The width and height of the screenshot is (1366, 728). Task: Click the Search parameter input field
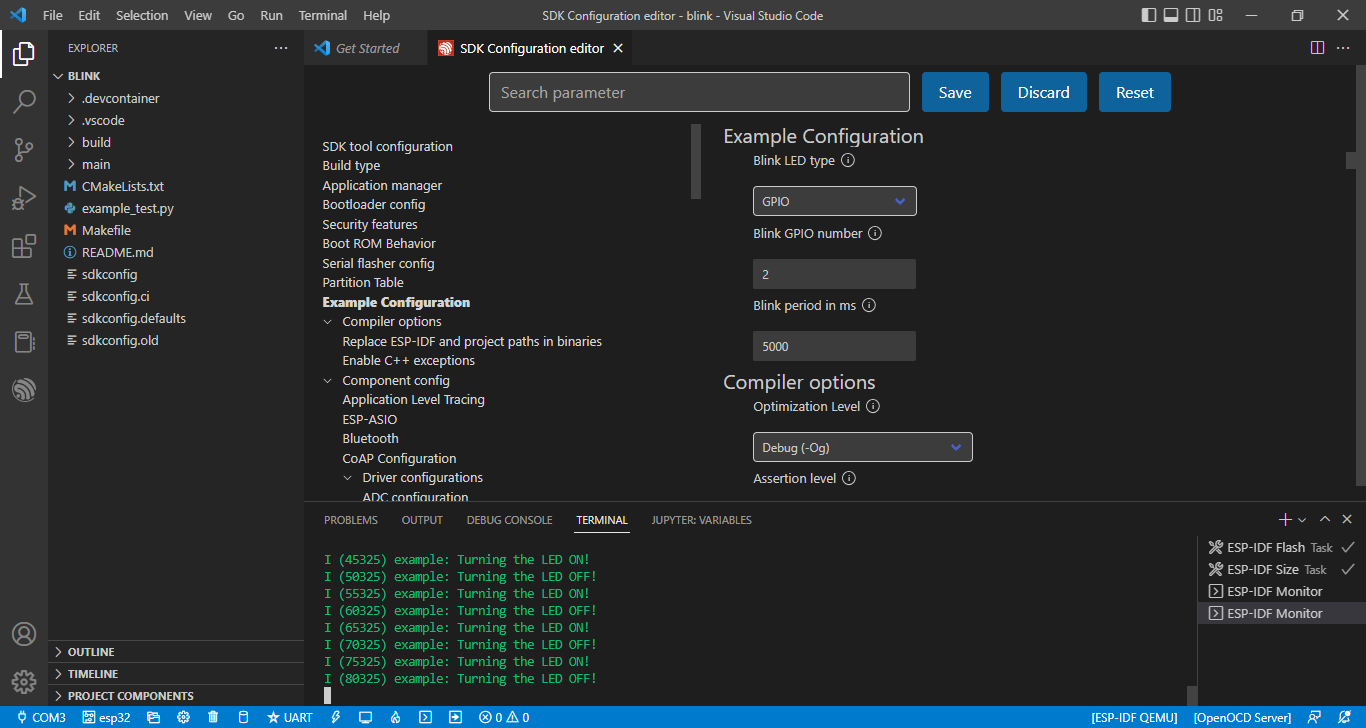pos(699,92)
